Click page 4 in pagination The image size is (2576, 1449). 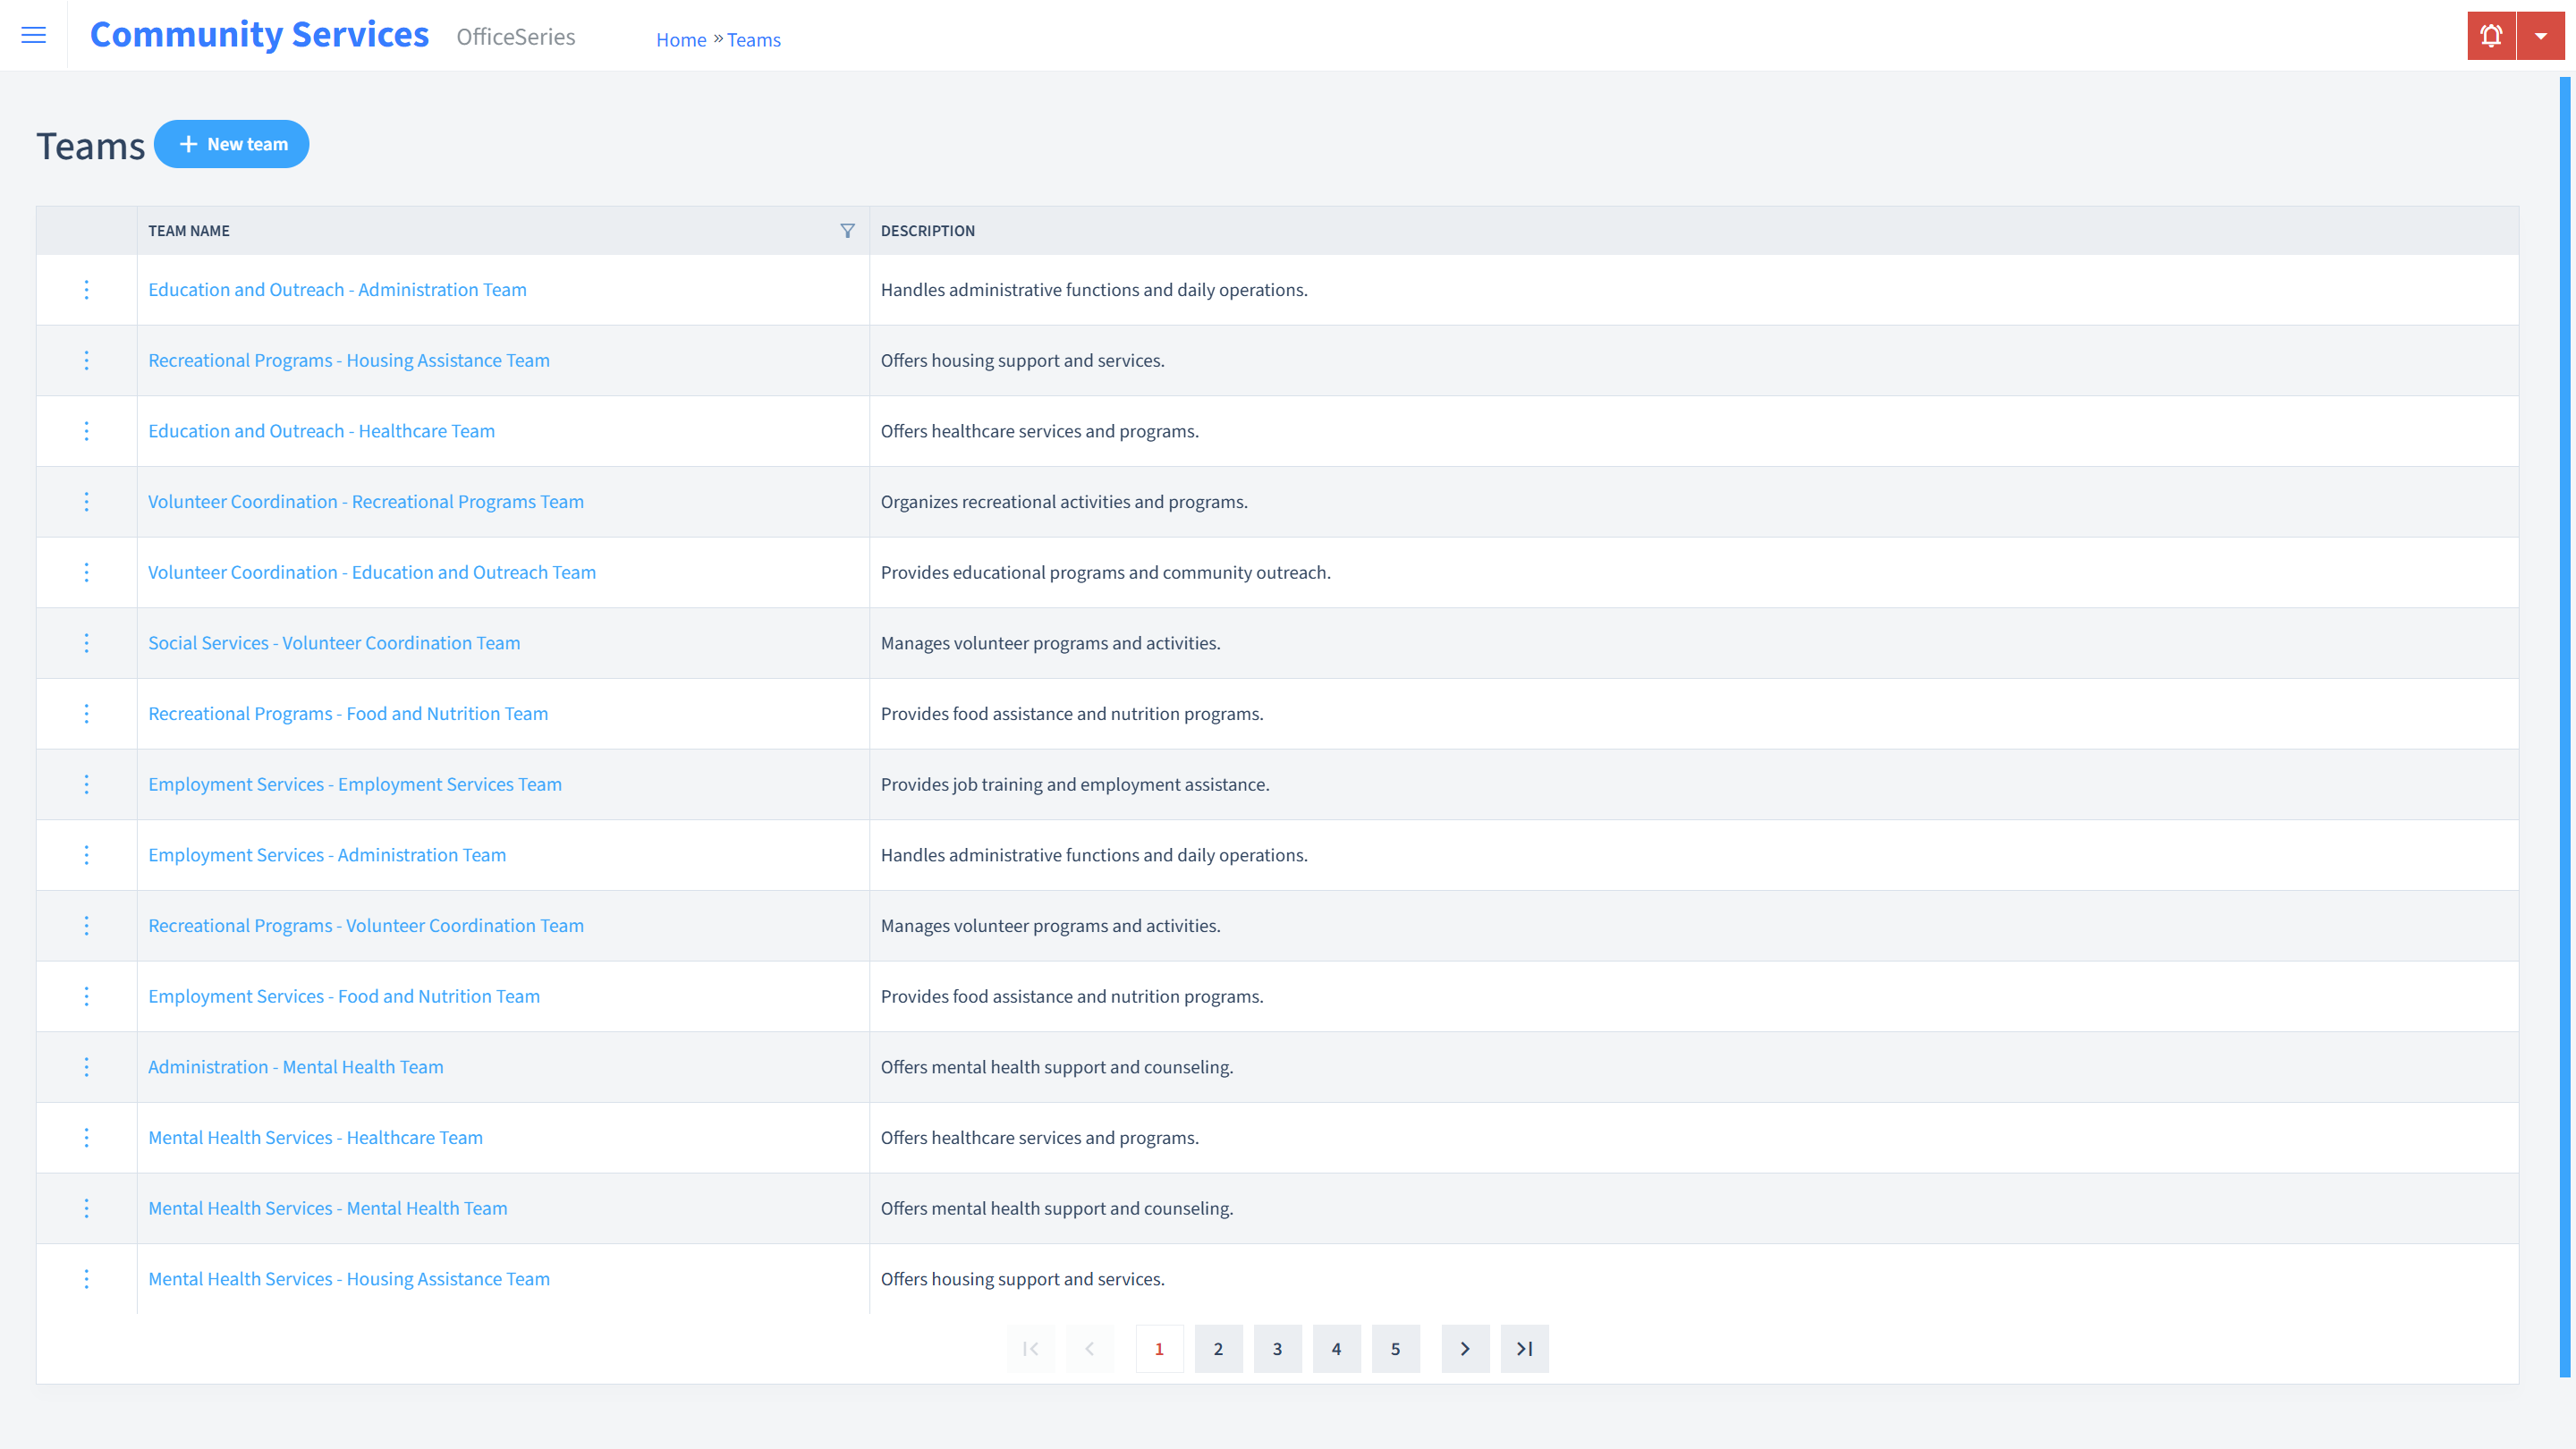click(1337, 1348)
